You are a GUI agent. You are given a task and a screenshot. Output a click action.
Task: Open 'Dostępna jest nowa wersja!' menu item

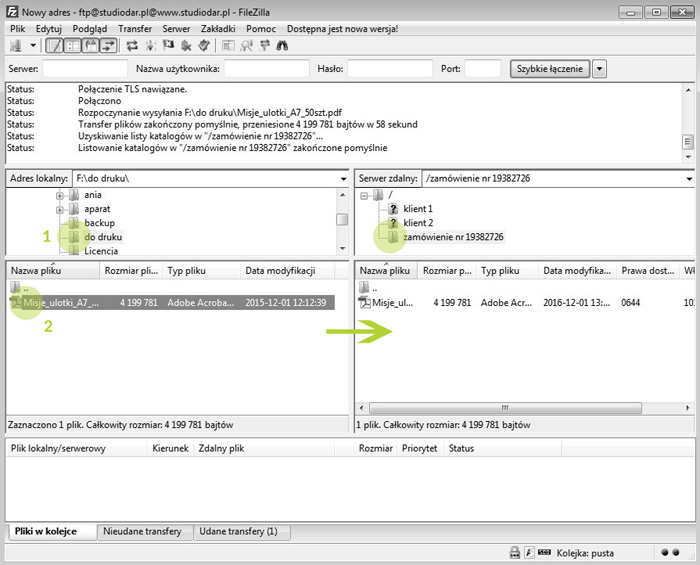tap(342, 29)
